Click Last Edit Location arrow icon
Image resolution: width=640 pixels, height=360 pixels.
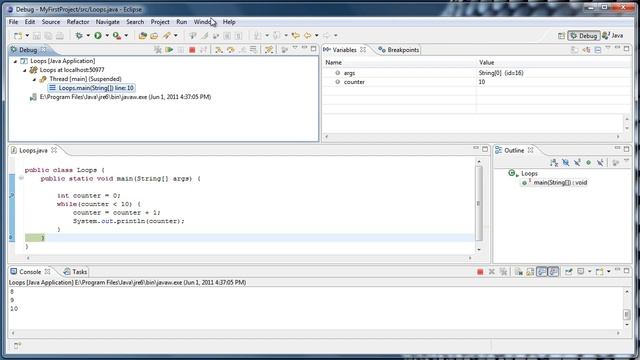[x=296, y=36]
